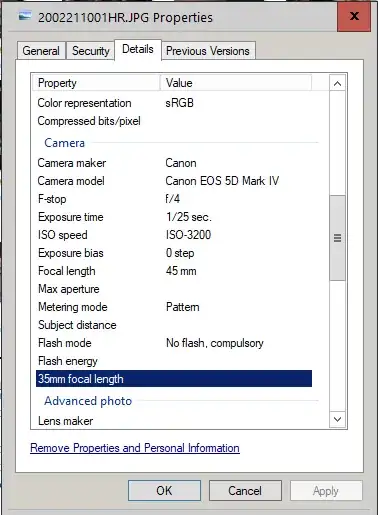Select the Exposure bias row
Viewport: 378px width, 515px height.
click(x=174, y=253)
